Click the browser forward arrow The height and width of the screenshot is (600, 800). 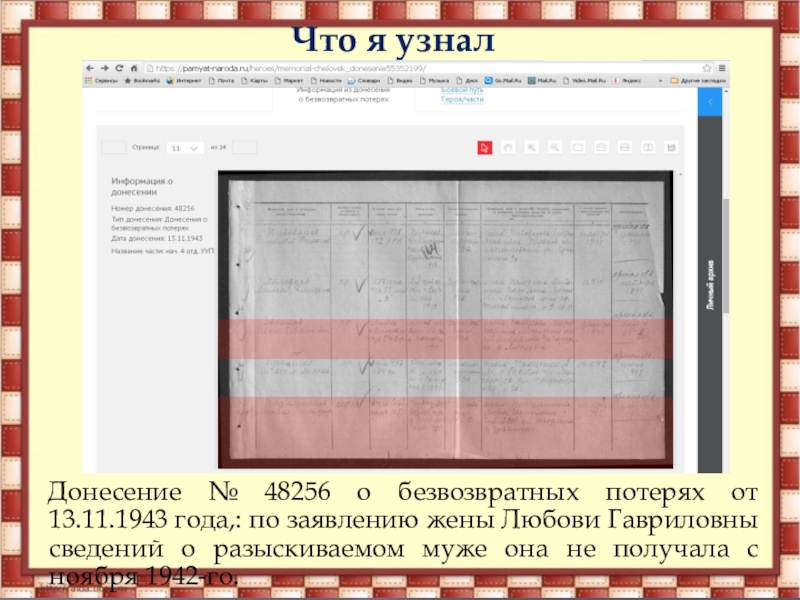[105, 68]
